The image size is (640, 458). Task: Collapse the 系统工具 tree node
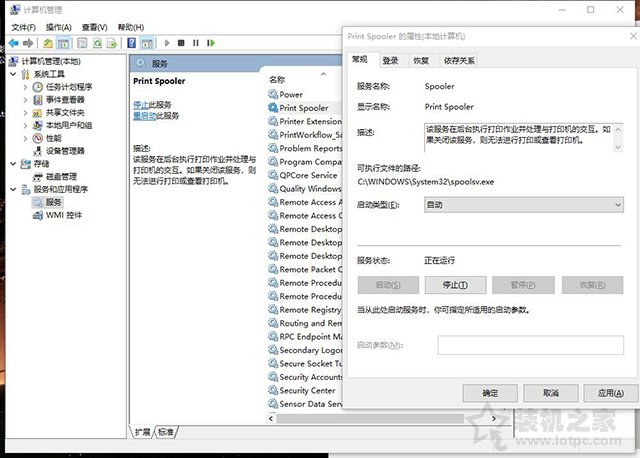coord(13,74)
